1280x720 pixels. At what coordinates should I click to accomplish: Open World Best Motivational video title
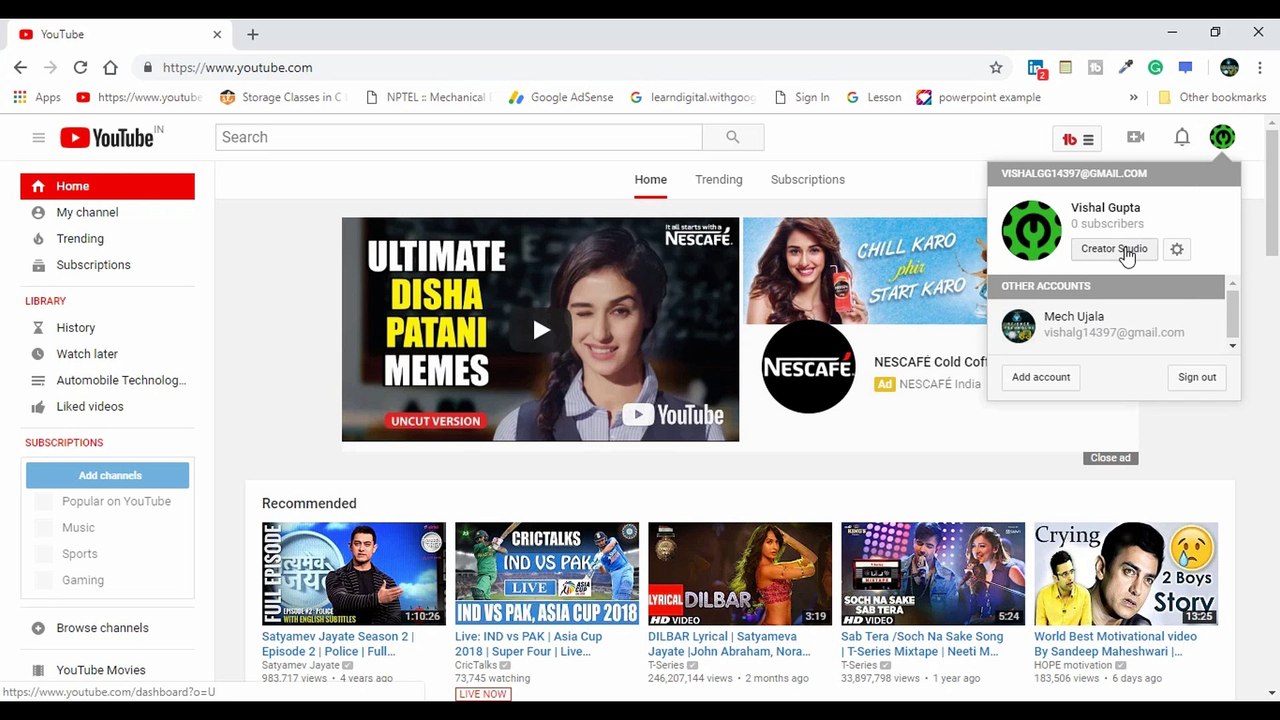pos(1115,643)
